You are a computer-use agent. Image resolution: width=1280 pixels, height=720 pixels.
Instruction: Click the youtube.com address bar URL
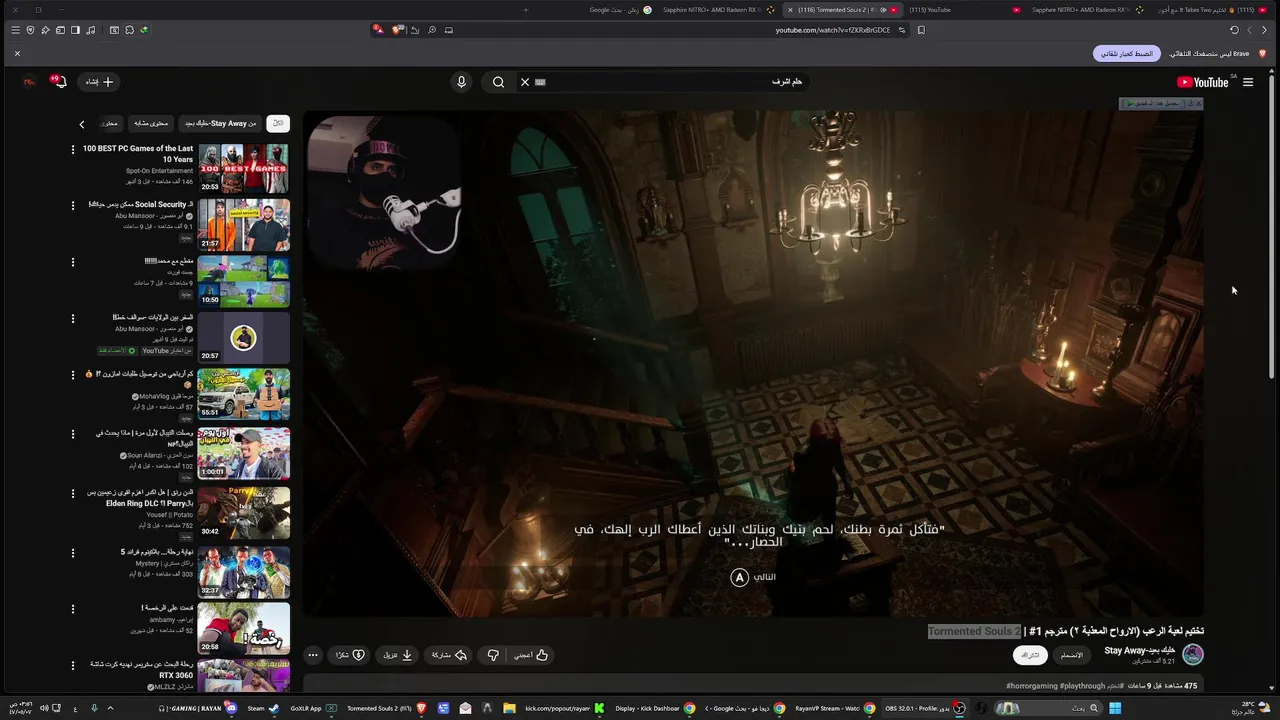833,30
